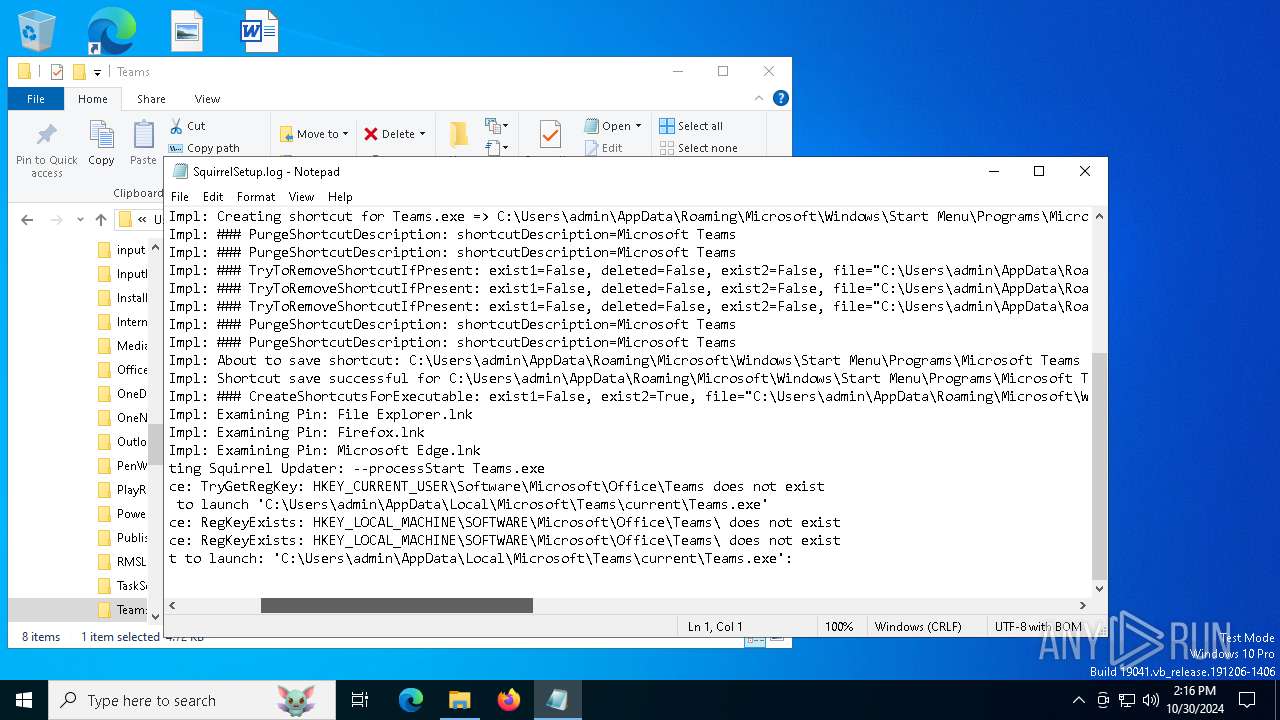Select the Office folder in navigation pane
Viewport: 1280px width, 720px height.
pos(122,370)
